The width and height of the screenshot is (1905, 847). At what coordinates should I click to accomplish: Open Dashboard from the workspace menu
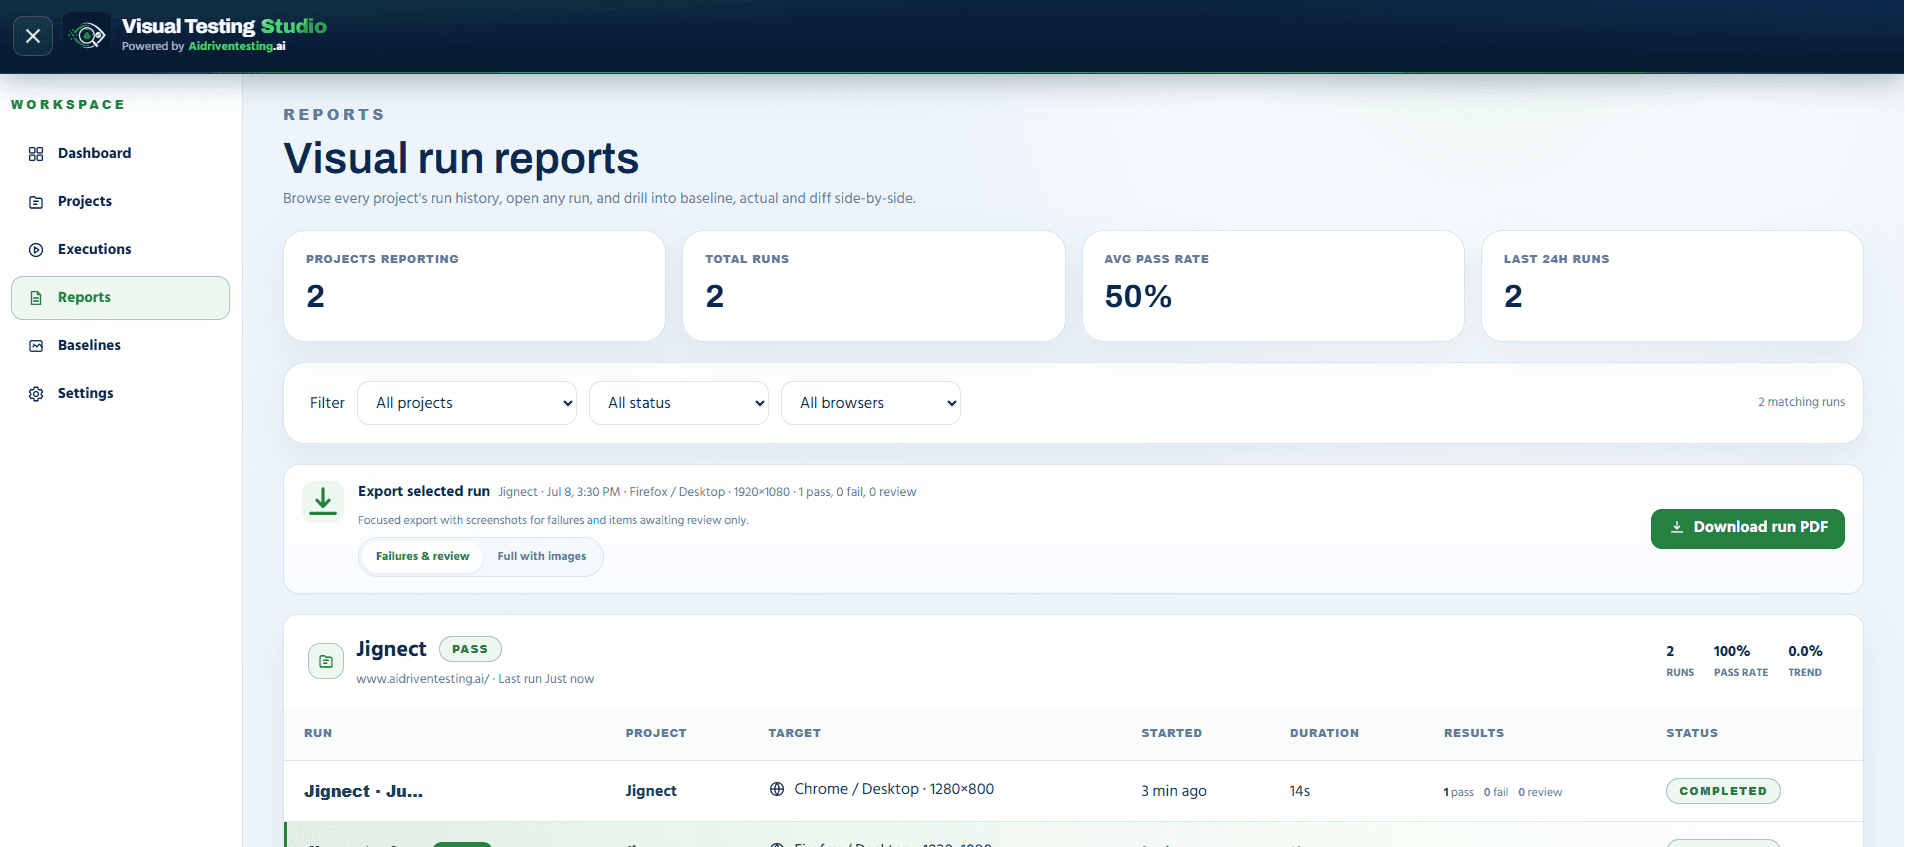point(120,153)
